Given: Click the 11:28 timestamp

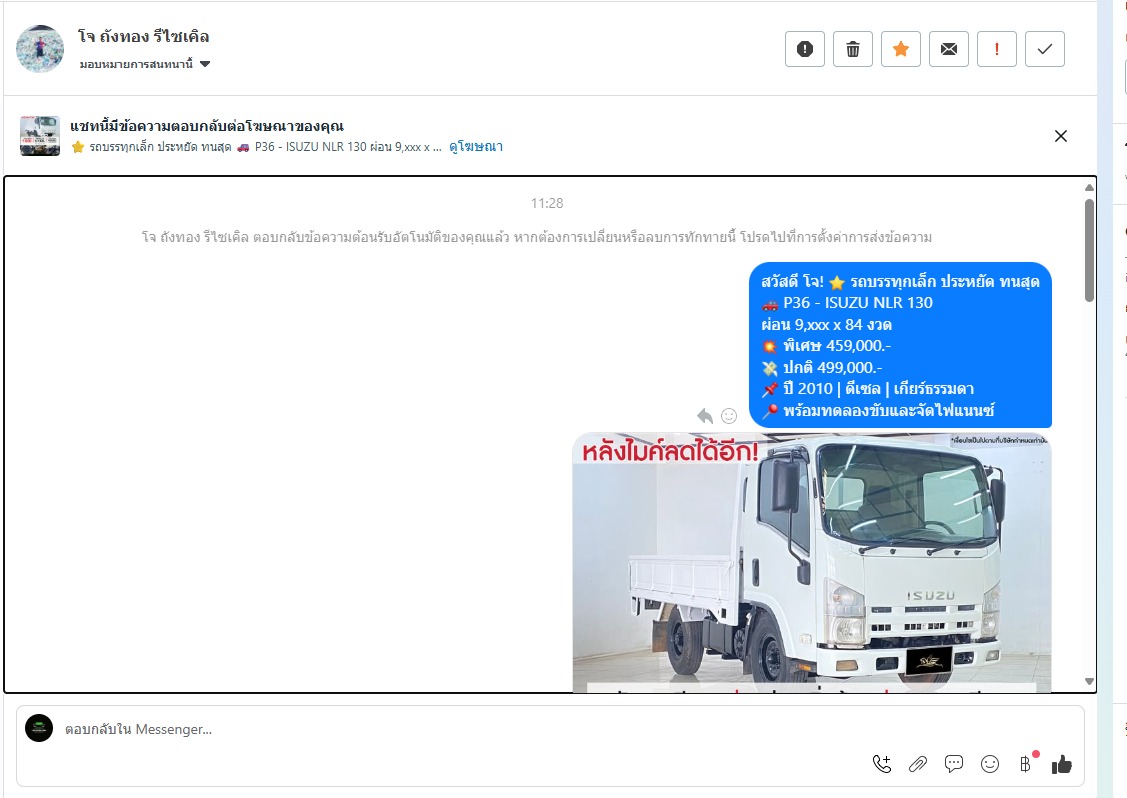Looking at the screenshot, I should pos(547,203).
